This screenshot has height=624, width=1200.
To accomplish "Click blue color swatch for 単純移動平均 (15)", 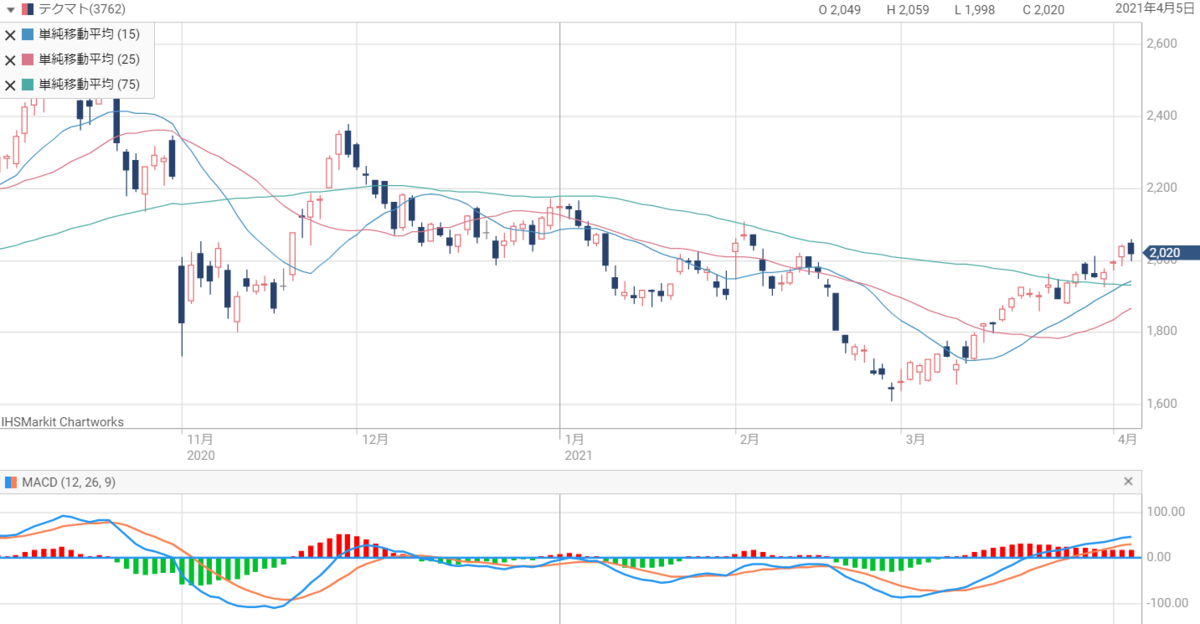I will (x=29, y=35).
